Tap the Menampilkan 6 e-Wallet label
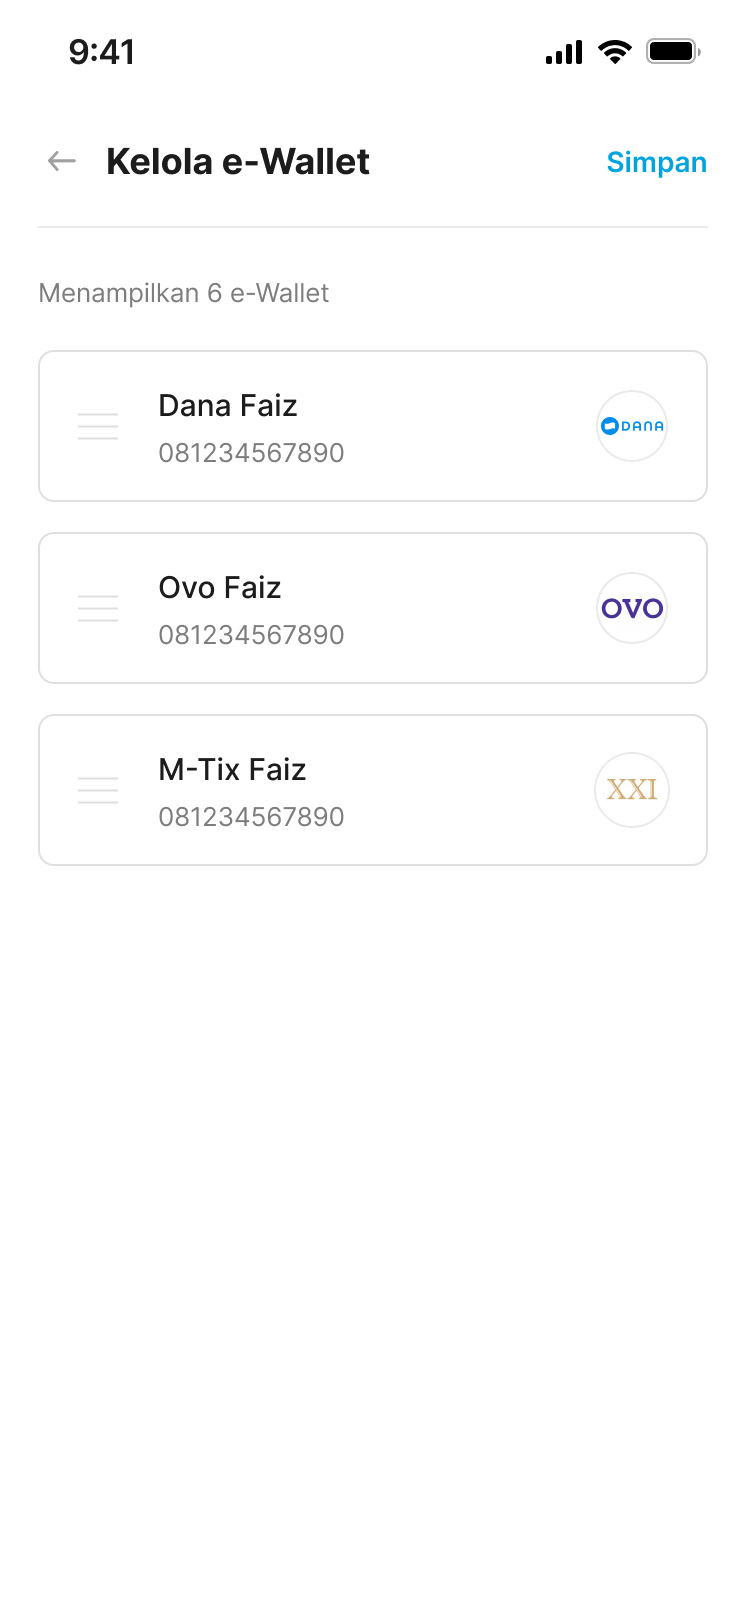The height and width of the screenshot is (1624, 750). (184, 293)
